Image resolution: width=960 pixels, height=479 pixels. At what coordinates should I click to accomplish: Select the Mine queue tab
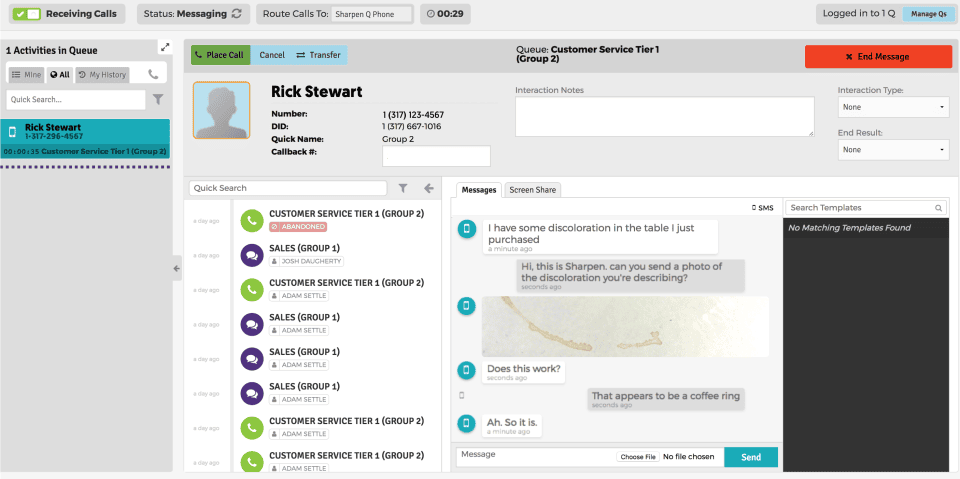(26, 75)
